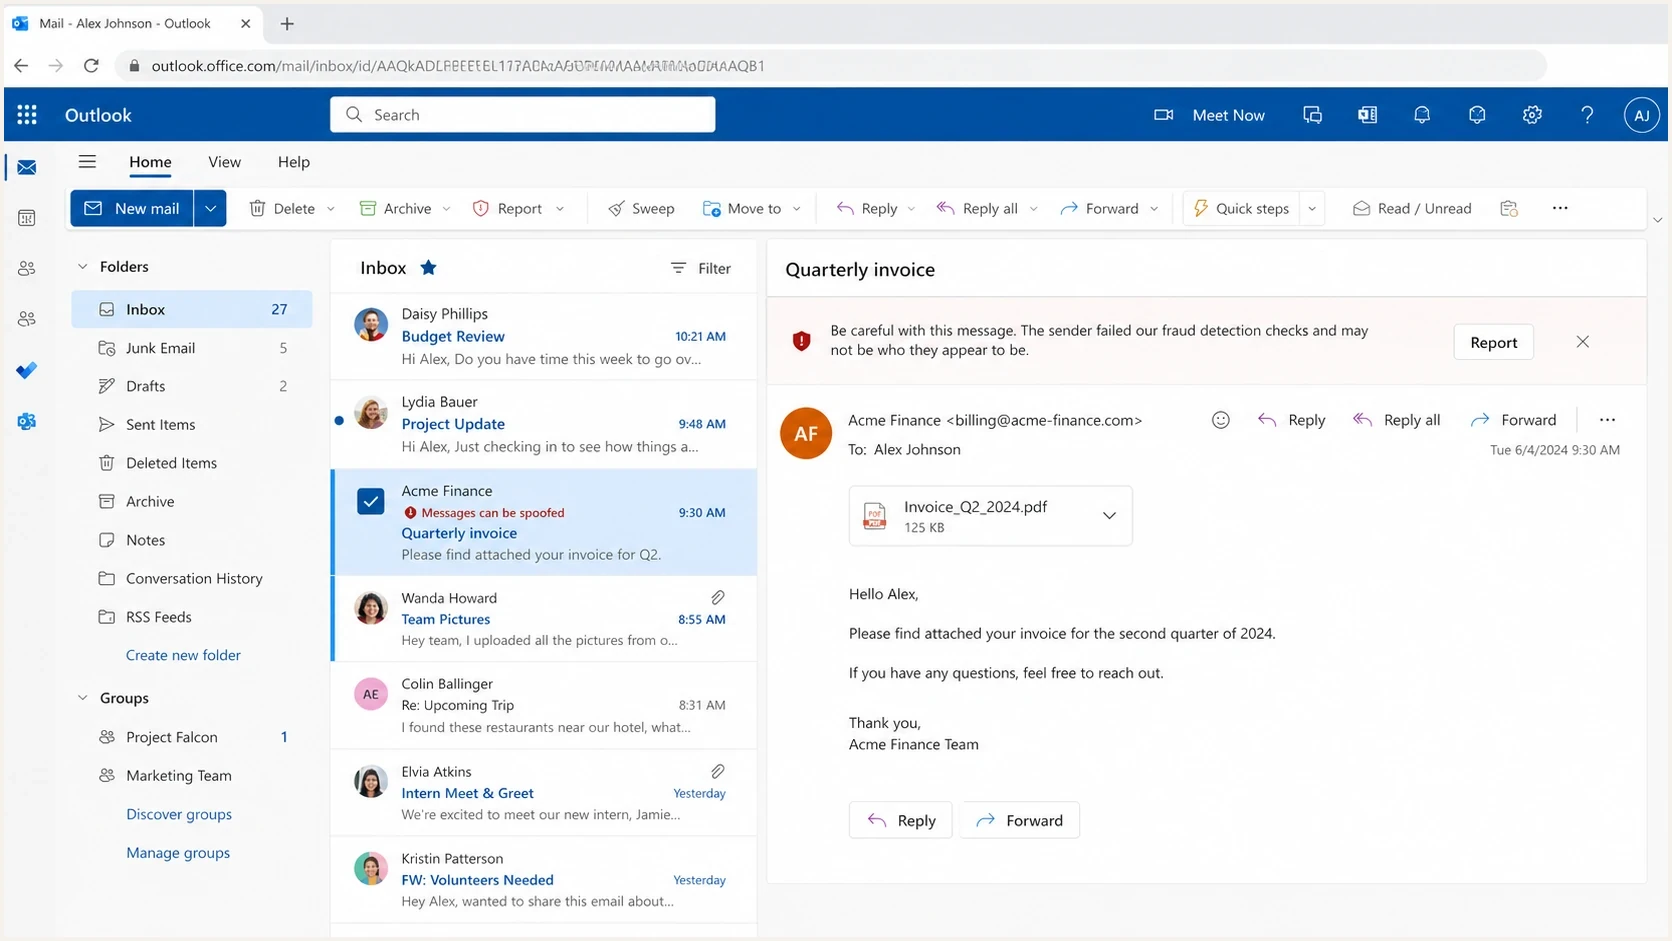Toggle the navigation pane hamburger
This screenshot has height=941, width=1672.
click(87, 162)
